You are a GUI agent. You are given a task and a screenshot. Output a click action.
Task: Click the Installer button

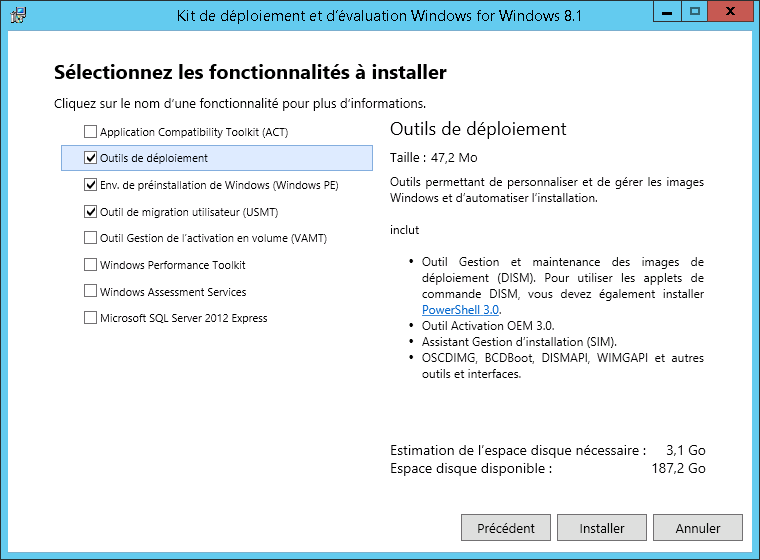602,528
